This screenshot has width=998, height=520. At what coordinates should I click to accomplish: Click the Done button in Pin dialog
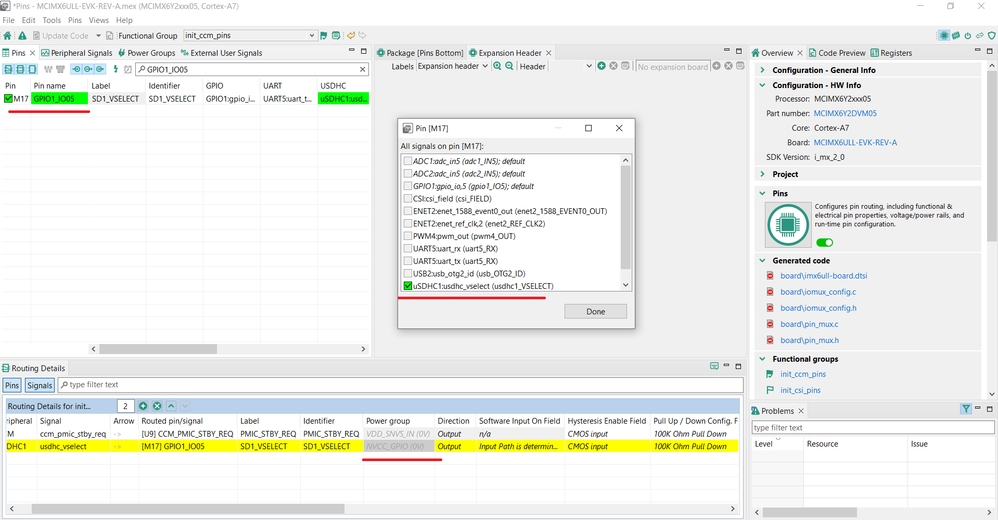tap(595, 311)
